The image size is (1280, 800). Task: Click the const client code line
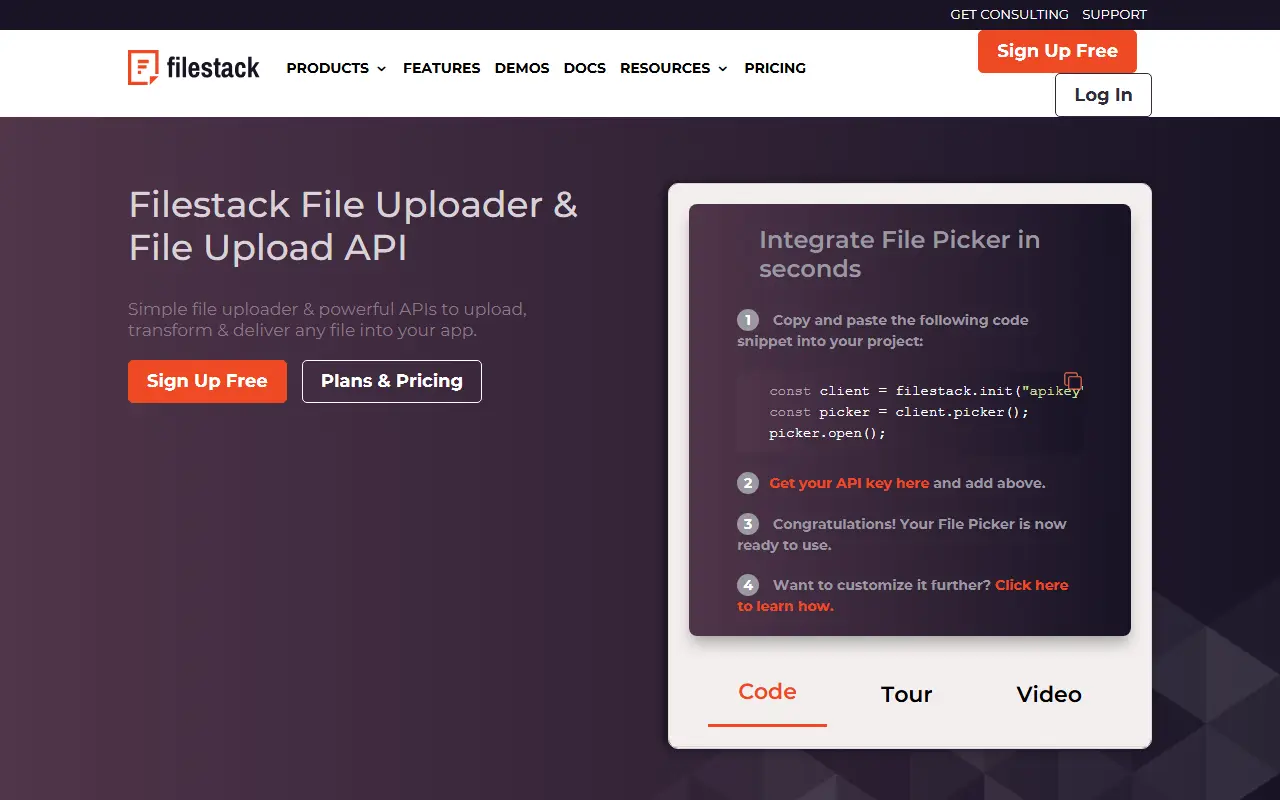(926, 391)
